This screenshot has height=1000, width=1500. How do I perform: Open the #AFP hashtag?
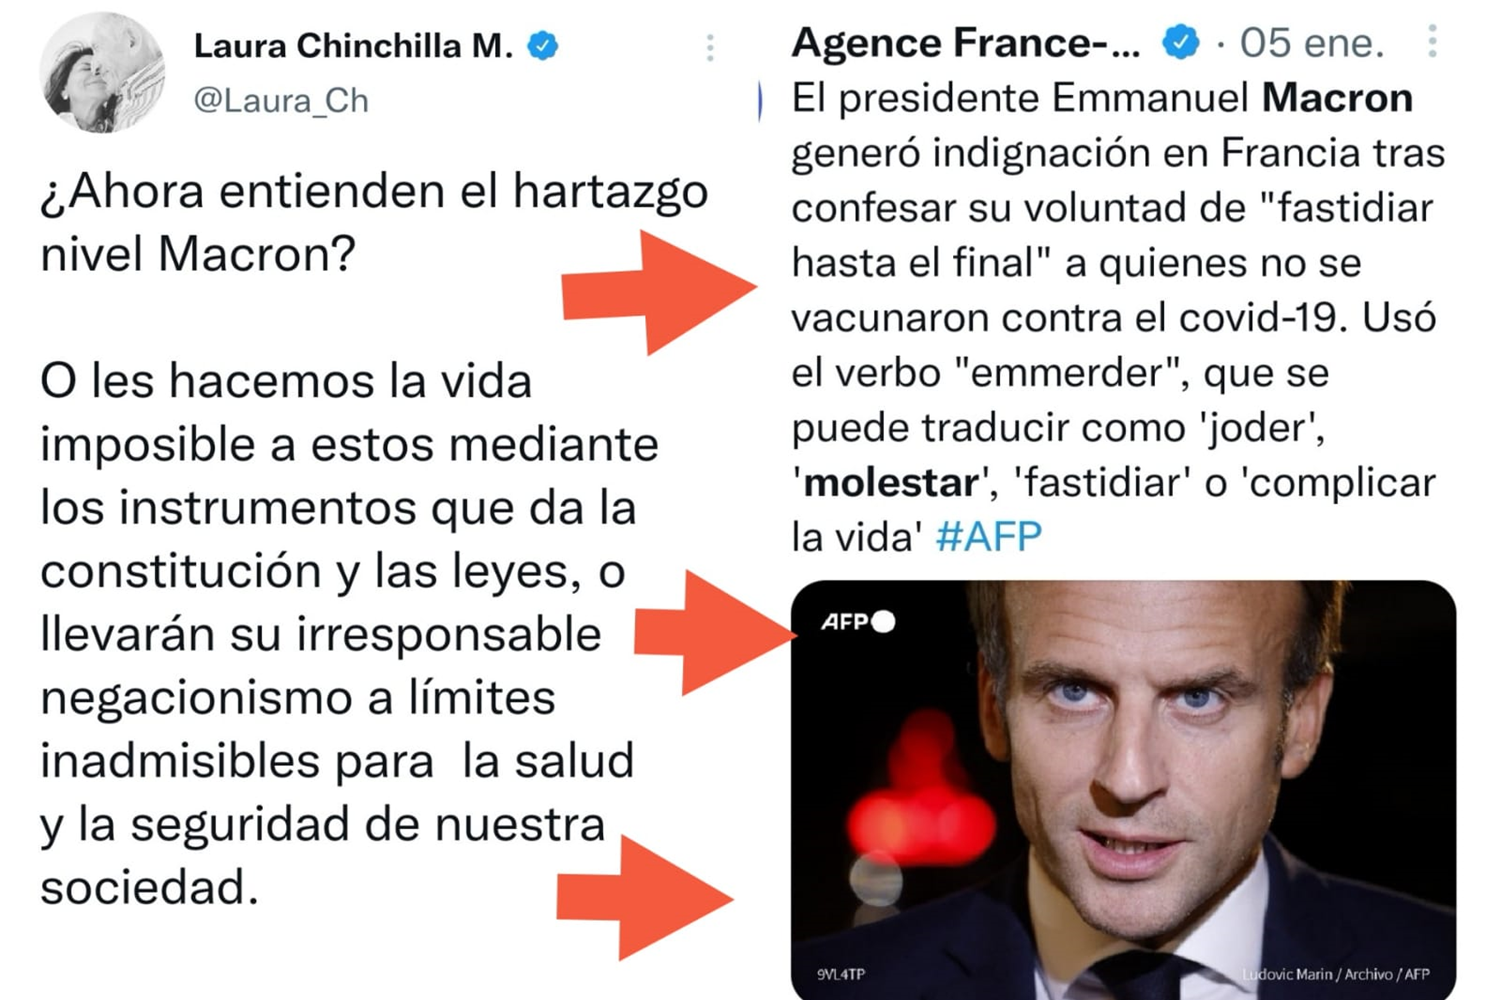[989, 537]
